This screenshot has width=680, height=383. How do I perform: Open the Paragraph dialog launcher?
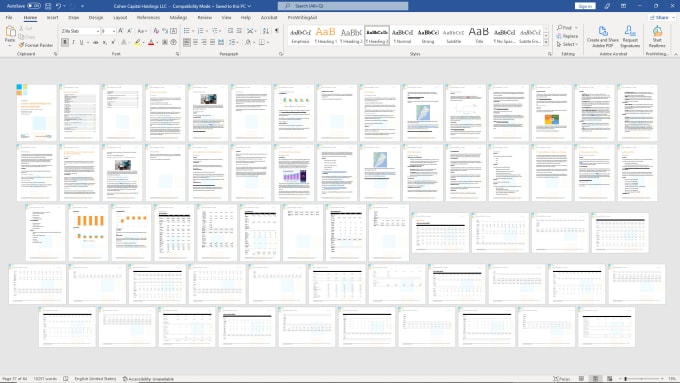pos(281,54)
